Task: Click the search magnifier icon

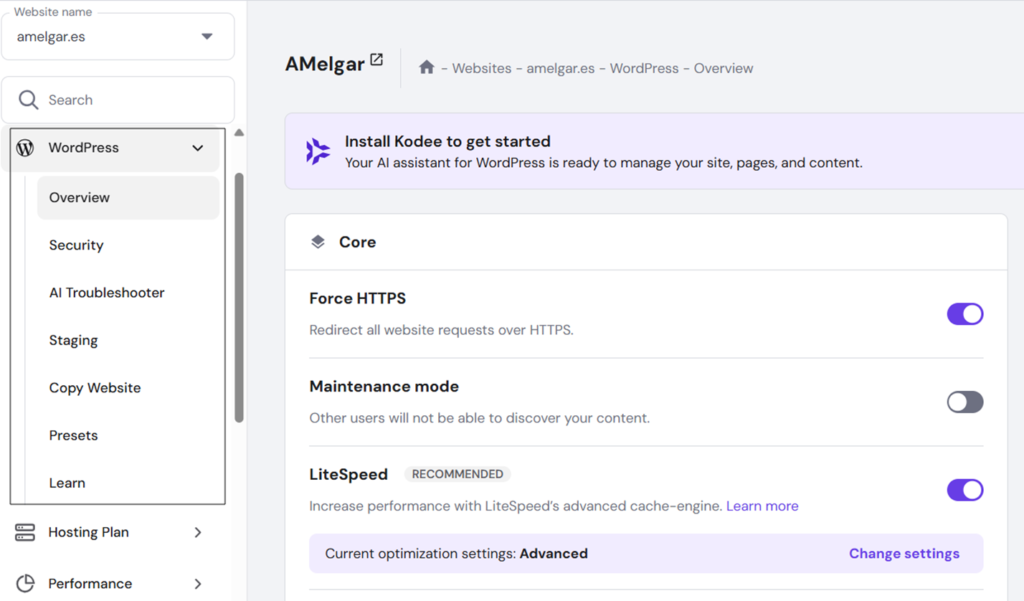Action: point(29,100)
